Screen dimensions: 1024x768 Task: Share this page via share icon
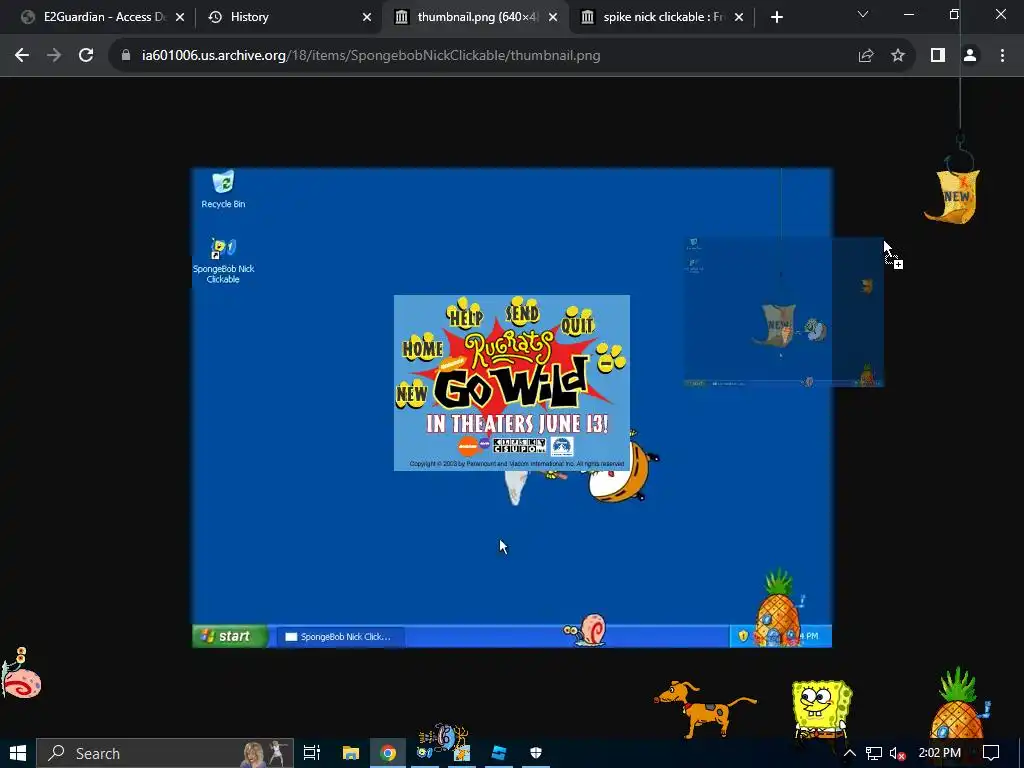click(866, 56)
